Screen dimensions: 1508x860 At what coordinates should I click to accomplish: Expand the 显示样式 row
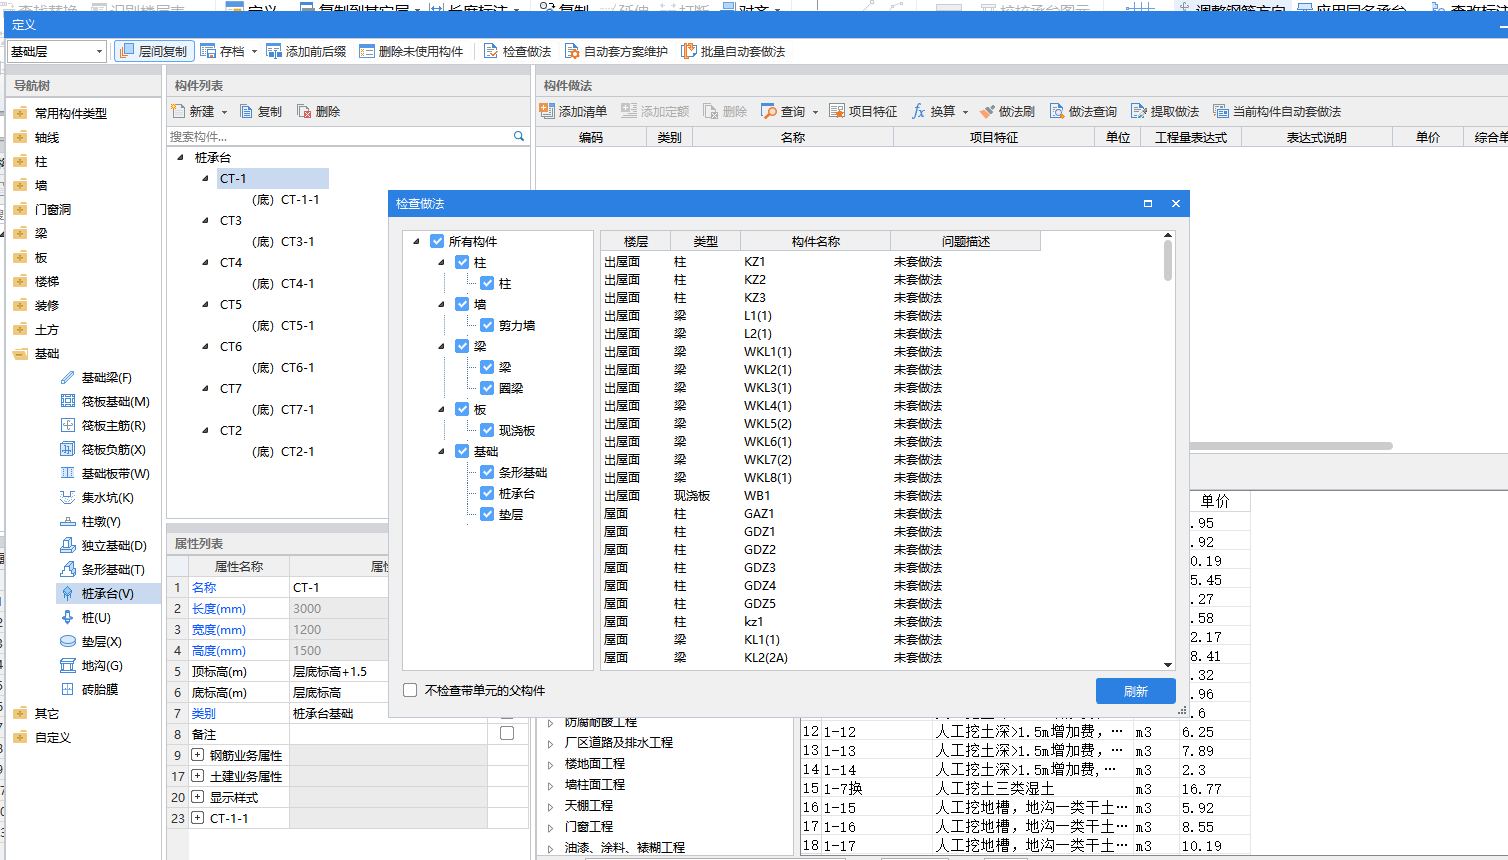click(197, 797)
